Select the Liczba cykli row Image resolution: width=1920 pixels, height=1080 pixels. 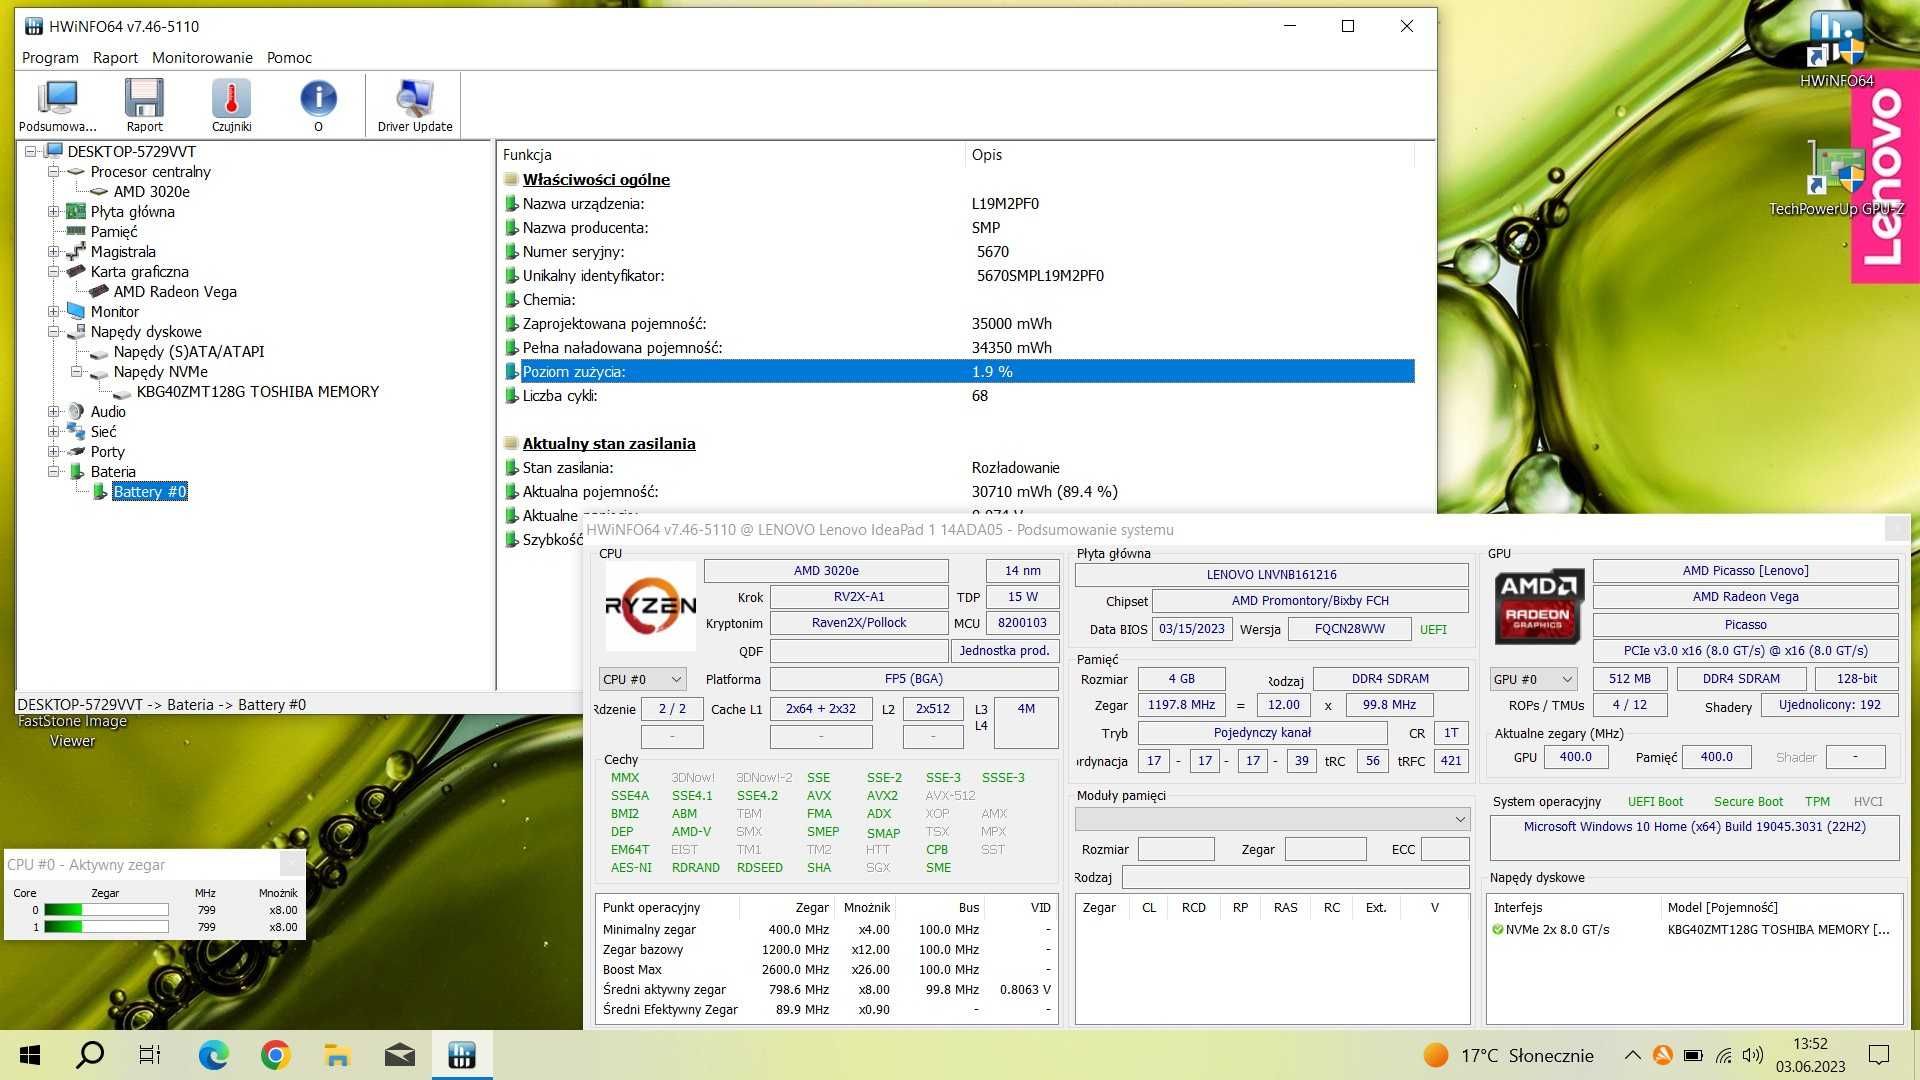(958, 396)
